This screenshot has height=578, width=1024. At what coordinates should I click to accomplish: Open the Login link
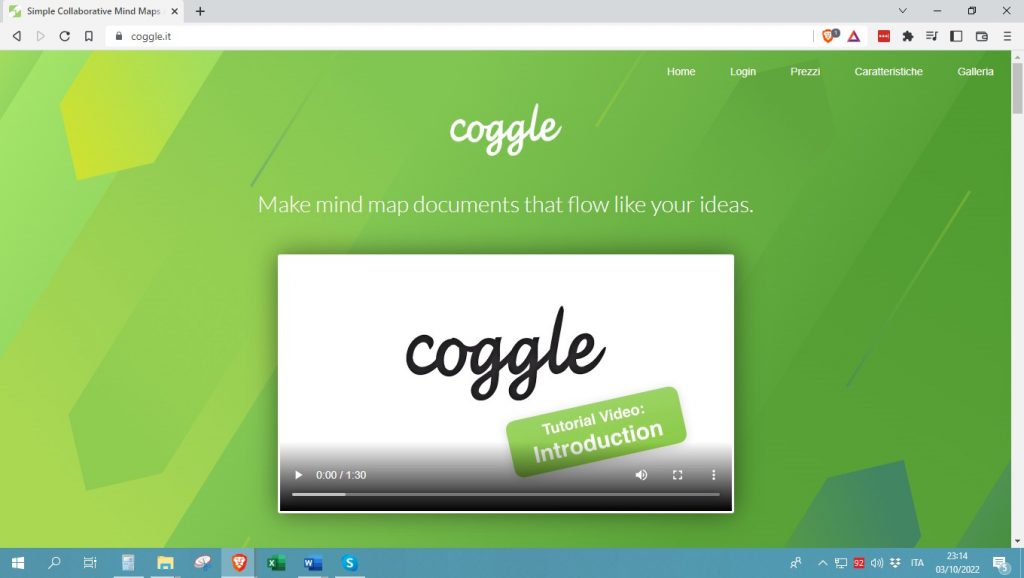[742, 71]
